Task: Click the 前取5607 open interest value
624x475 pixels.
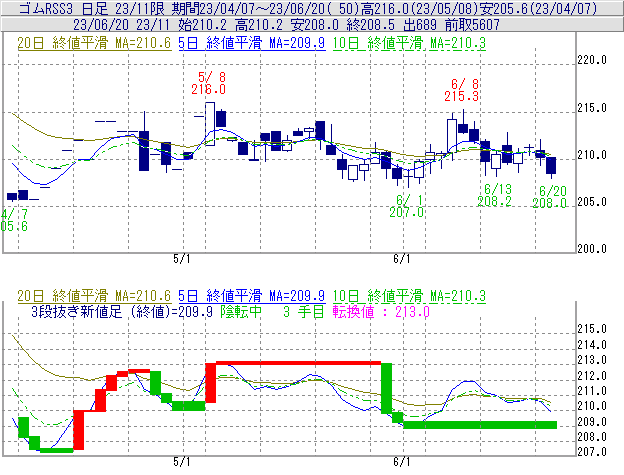Action: [x=472, y=25]
